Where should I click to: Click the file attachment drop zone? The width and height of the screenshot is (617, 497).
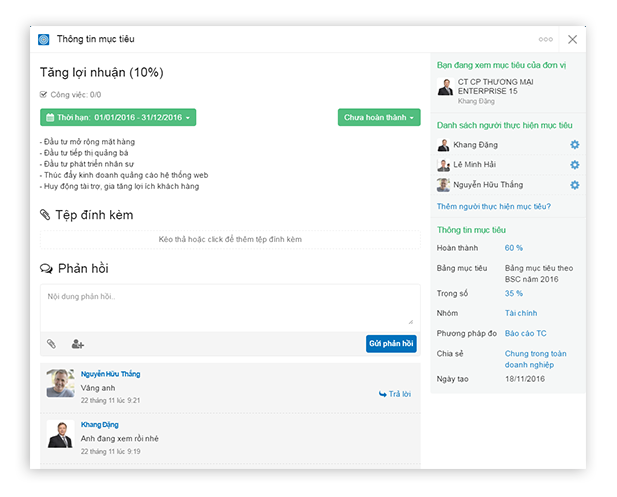coord(230,240)
